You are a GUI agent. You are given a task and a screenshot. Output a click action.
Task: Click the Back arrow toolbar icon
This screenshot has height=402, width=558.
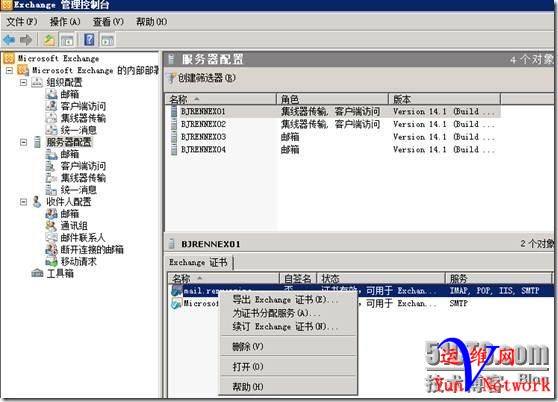coord(9,40)
